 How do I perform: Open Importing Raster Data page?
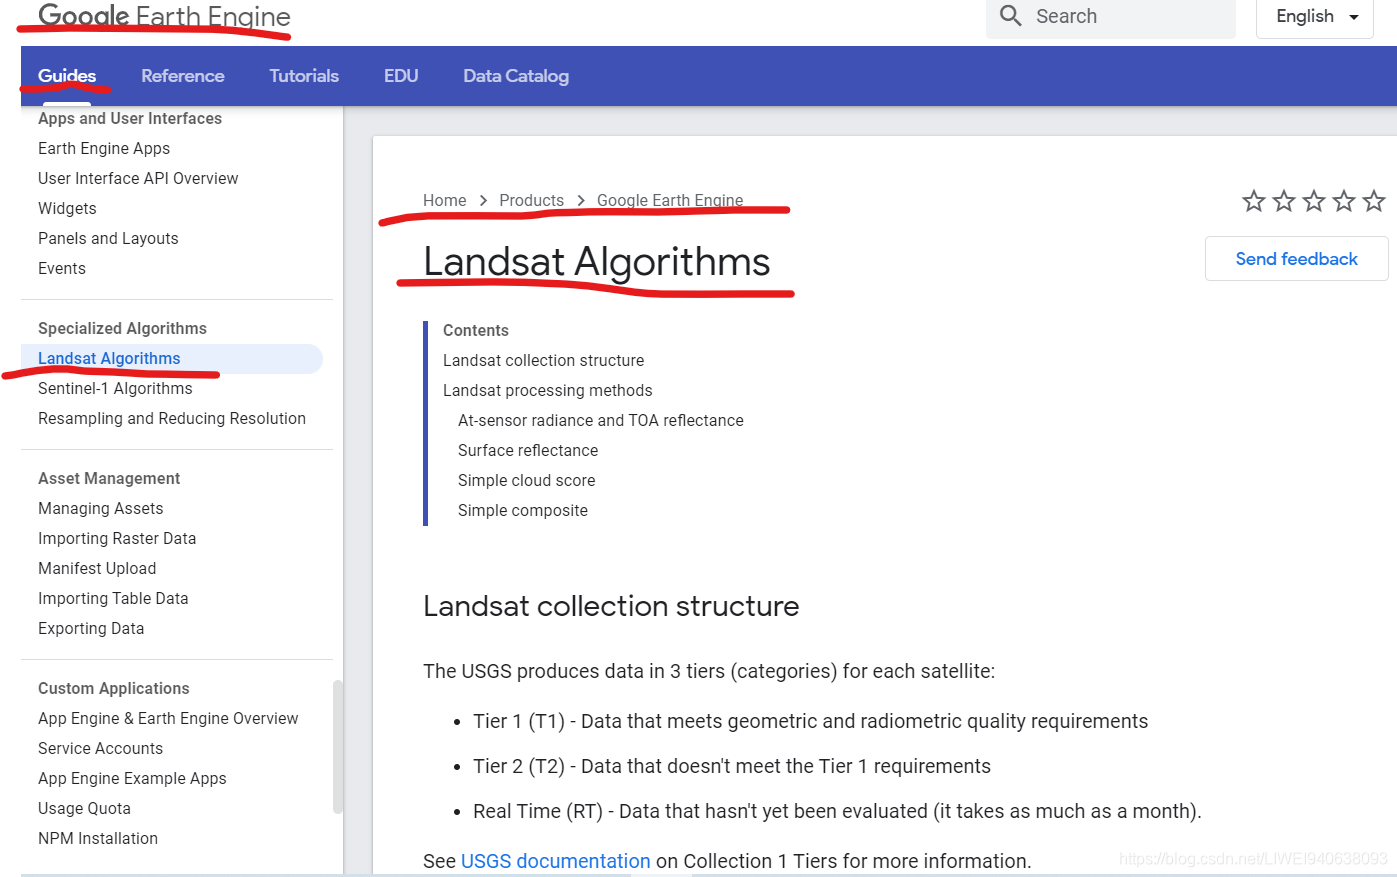pyautogui.click(x=117, y=538)
